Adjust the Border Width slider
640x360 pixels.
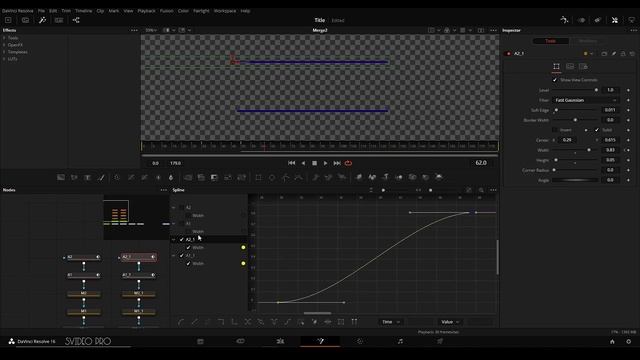575,120
